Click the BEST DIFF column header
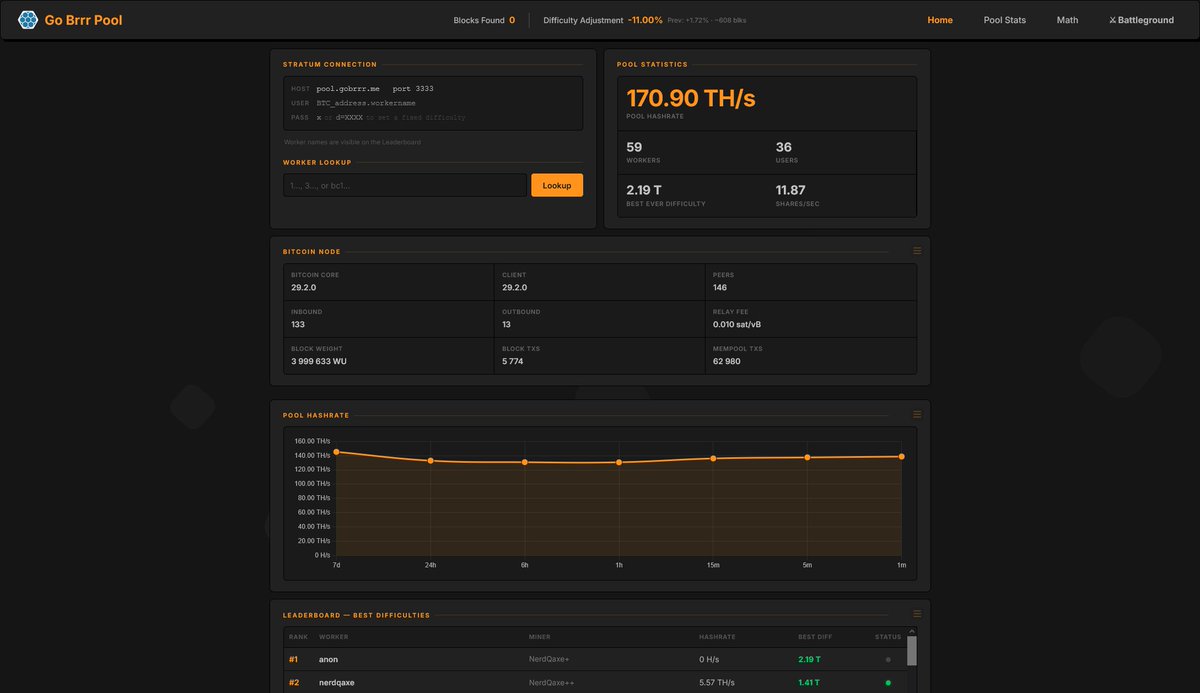The image size is (1200, 693). [815, 637]
